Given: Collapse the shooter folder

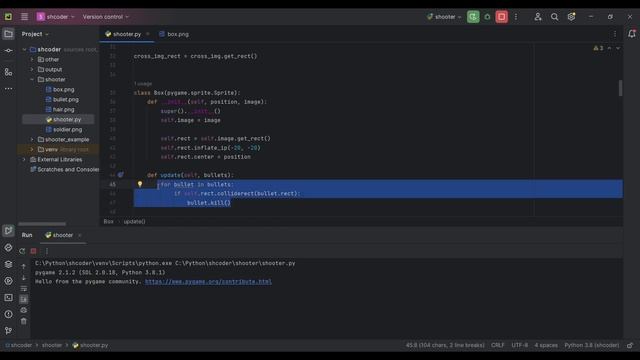Looking at the screenshot, I should pyautogui.click(x=32, y=80).
